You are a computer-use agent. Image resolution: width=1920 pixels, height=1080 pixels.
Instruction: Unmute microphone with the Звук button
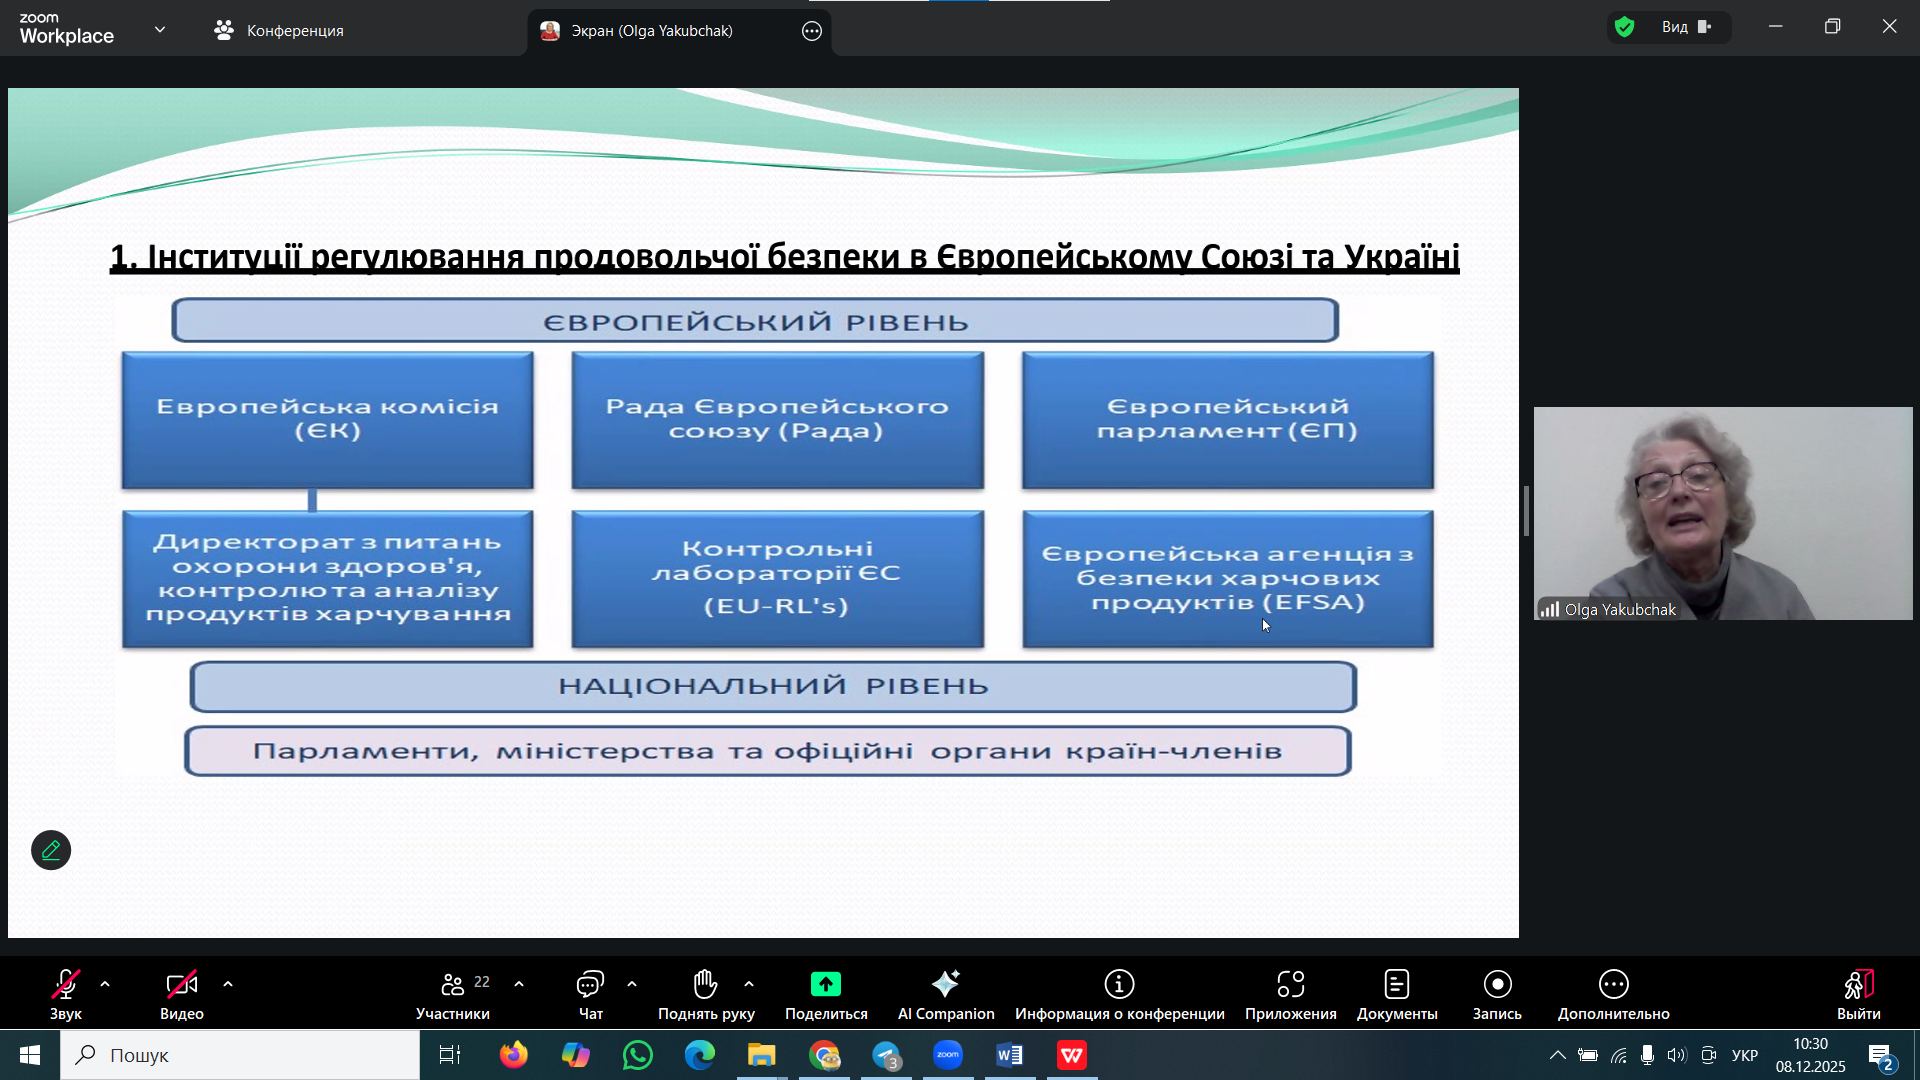tap(66, 994)
